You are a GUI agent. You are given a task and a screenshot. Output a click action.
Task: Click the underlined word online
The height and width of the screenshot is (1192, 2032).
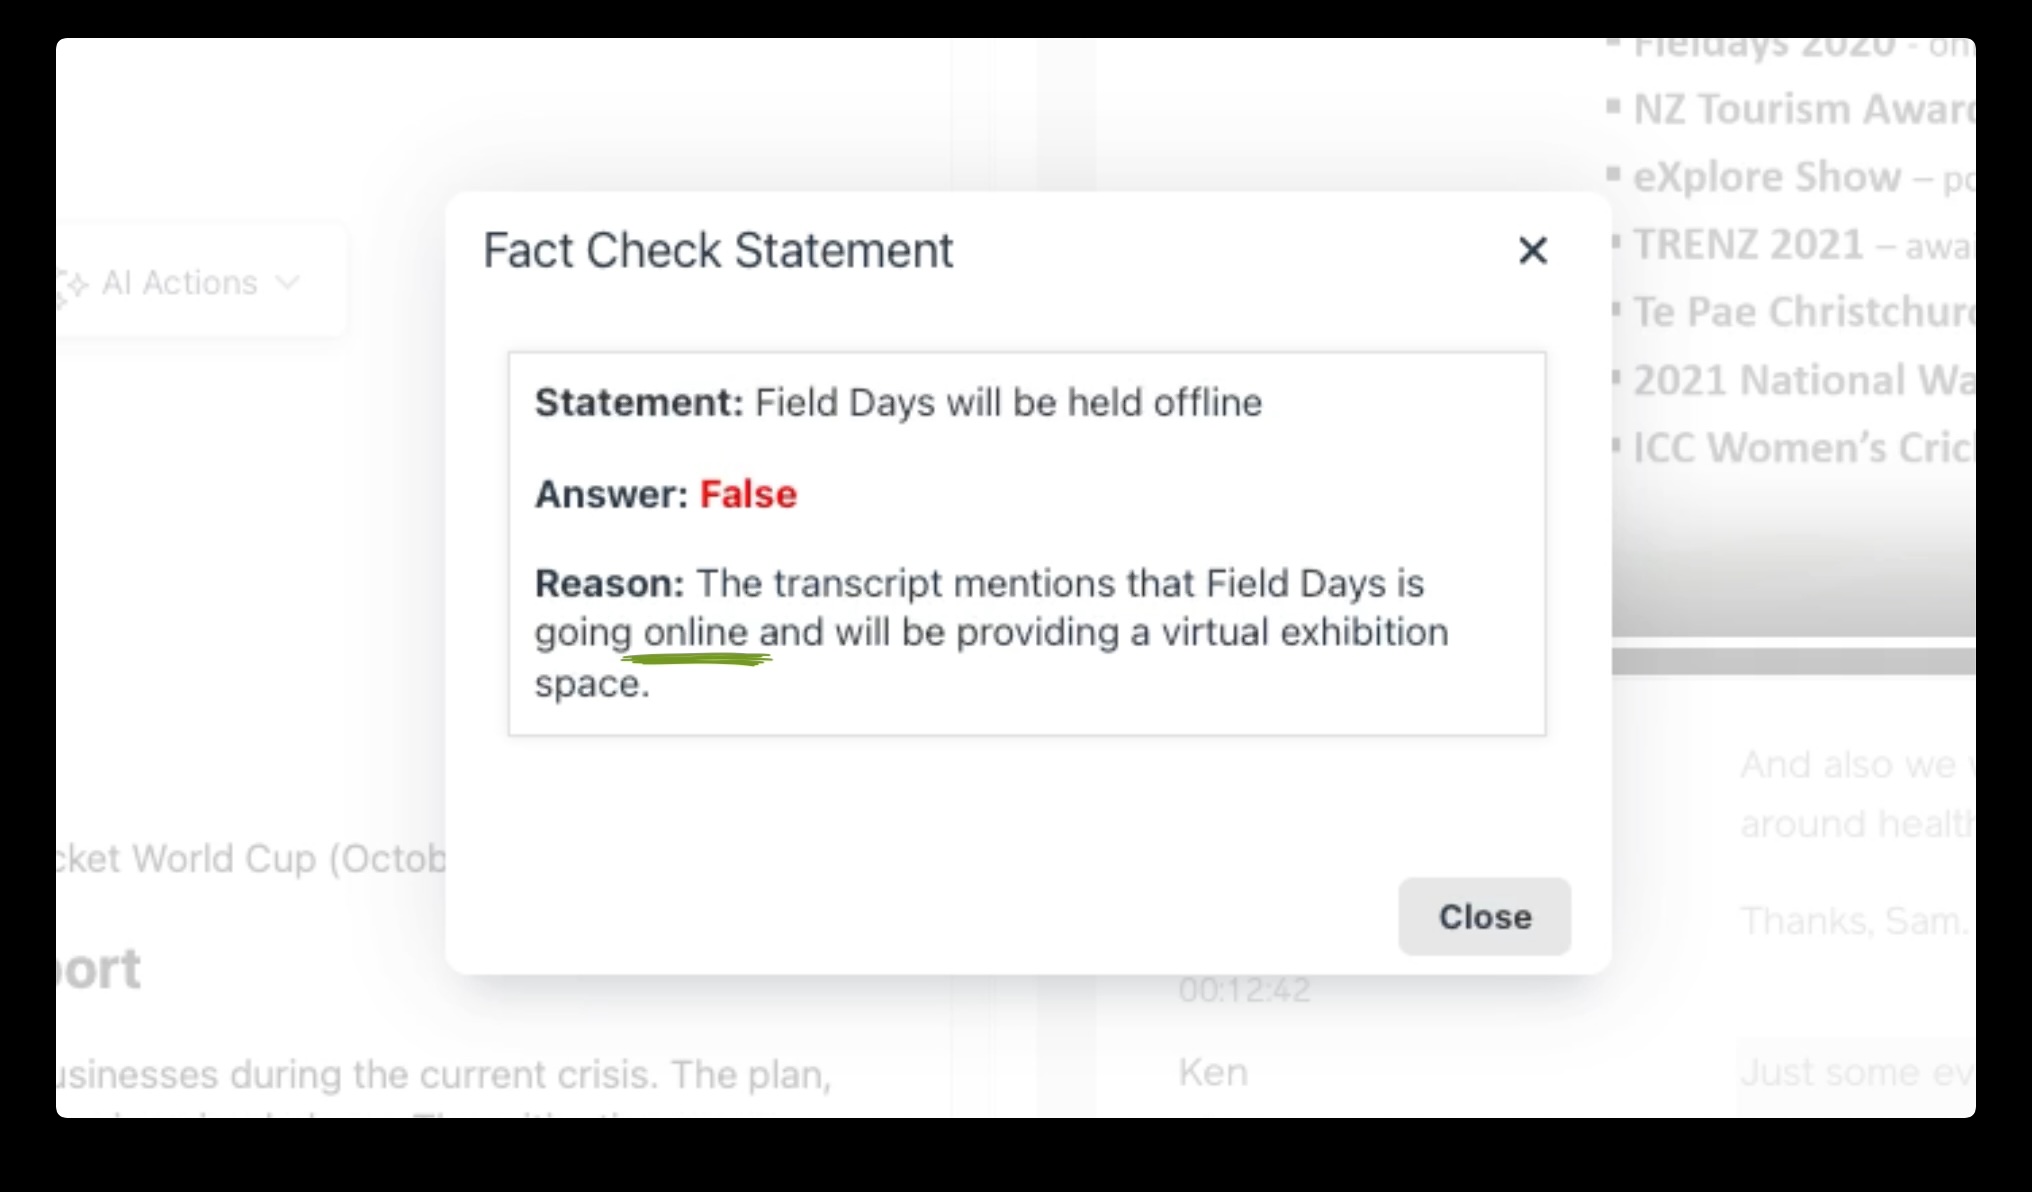coord(696,633)
